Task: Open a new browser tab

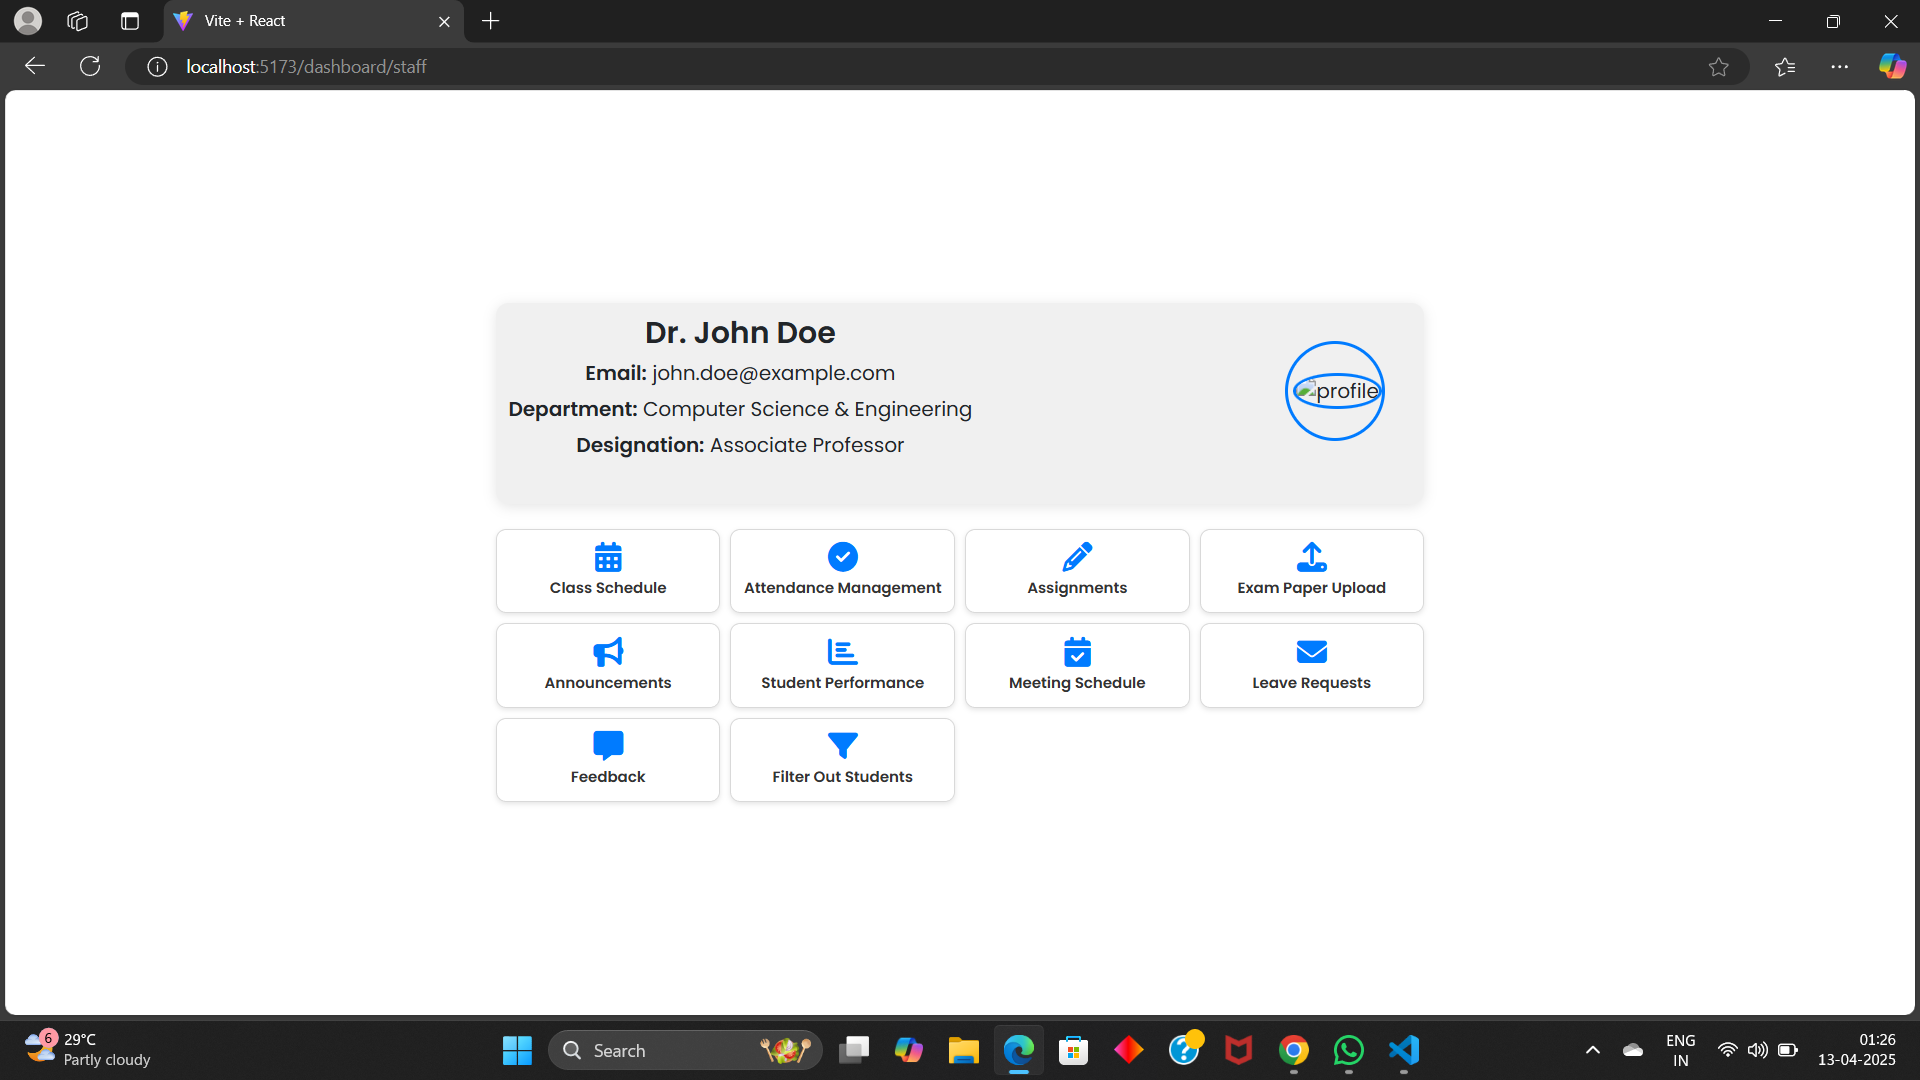Action: point(490,21)
